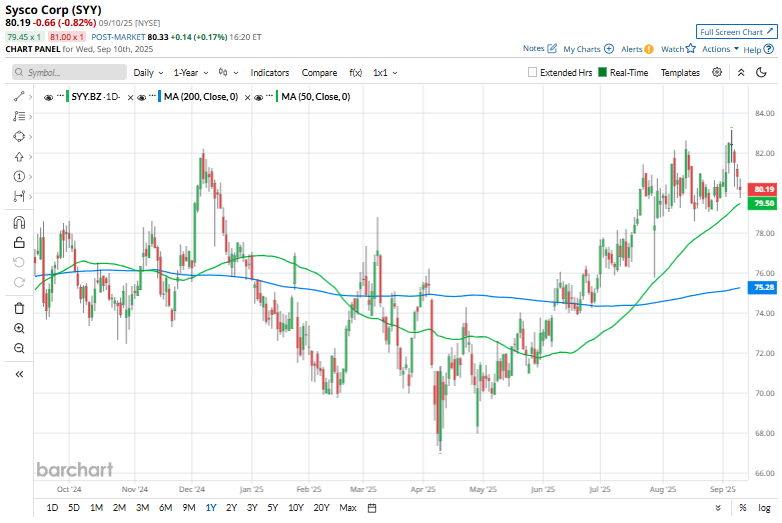This screenshot has width=782, height=523.
Task: Toggle the magnet snap mode
Action: pyautogui.click(x=19, y=222)
